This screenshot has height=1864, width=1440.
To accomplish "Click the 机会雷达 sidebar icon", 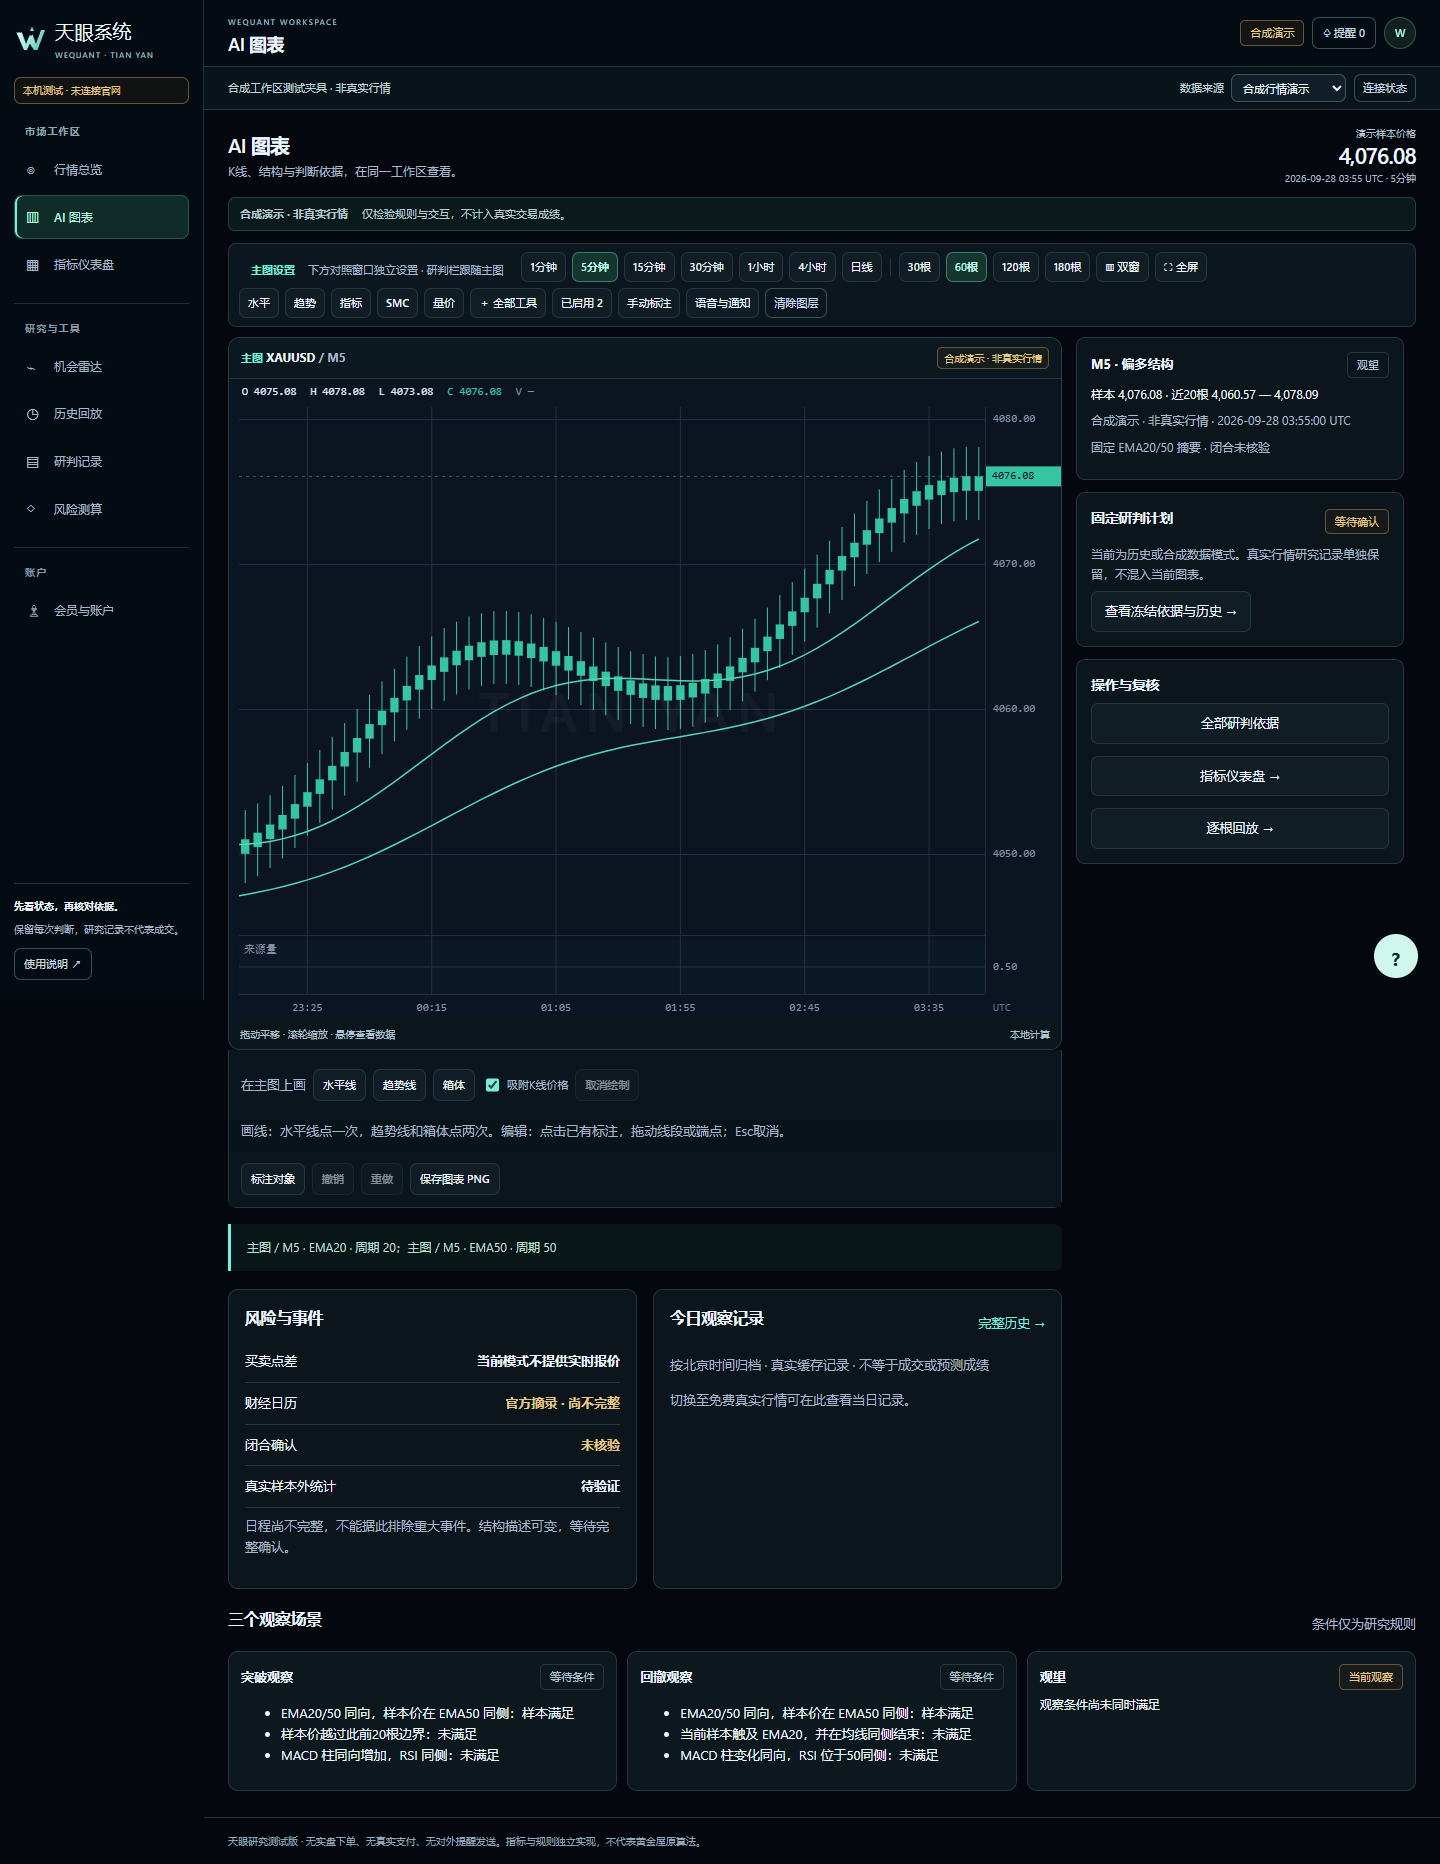I will pos(31,367).
